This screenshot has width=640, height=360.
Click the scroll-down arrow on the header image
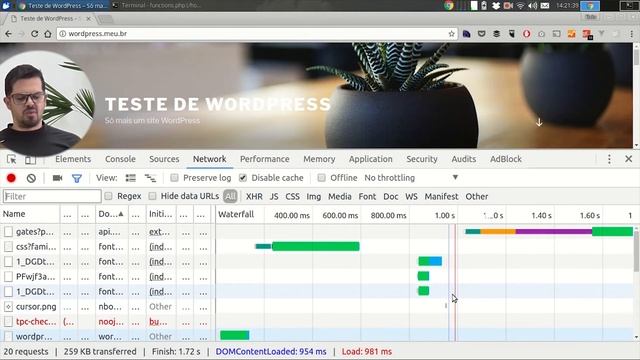click(x=539, y=122)
